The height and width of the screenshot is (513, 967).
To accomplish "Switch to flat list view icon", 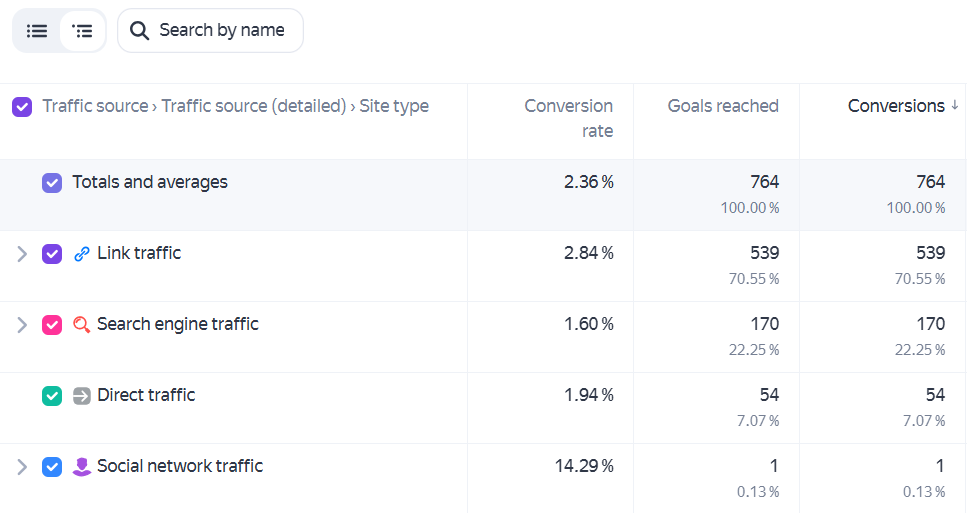I will tap(37, 31).
